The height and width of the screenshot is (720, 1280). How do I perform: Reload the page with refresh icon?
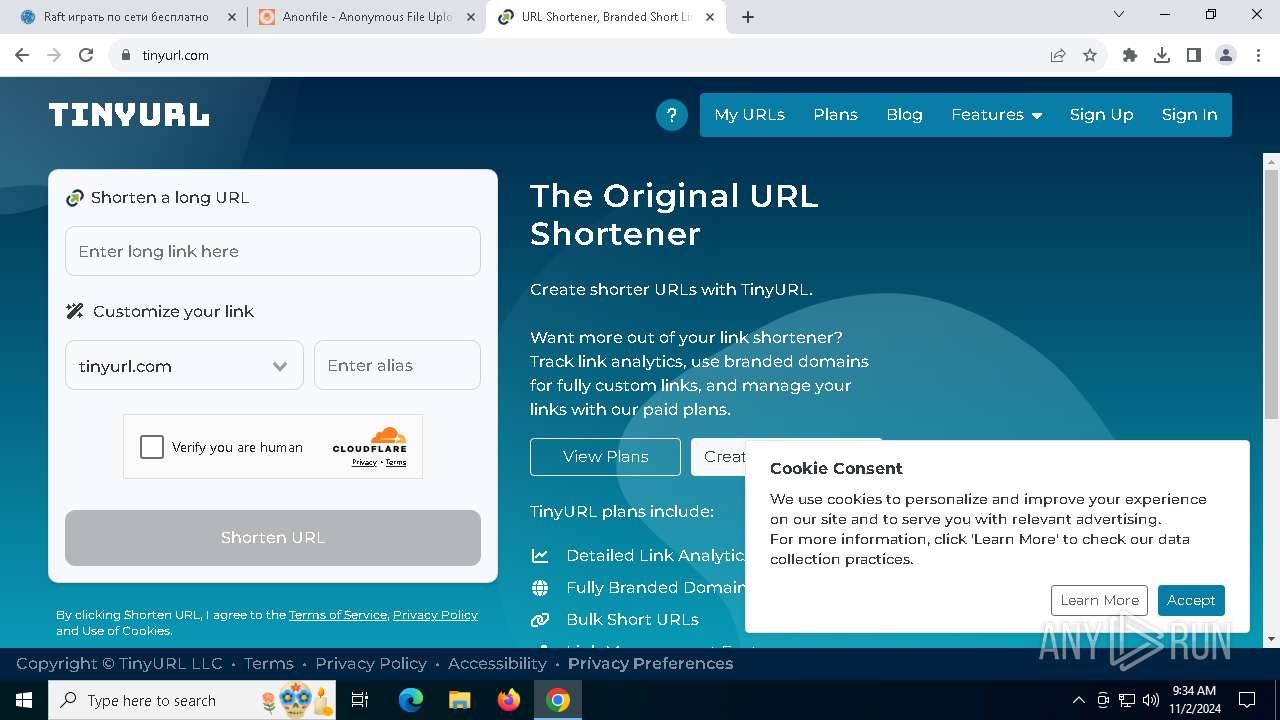pyautogui.click(x=86, y=55)
